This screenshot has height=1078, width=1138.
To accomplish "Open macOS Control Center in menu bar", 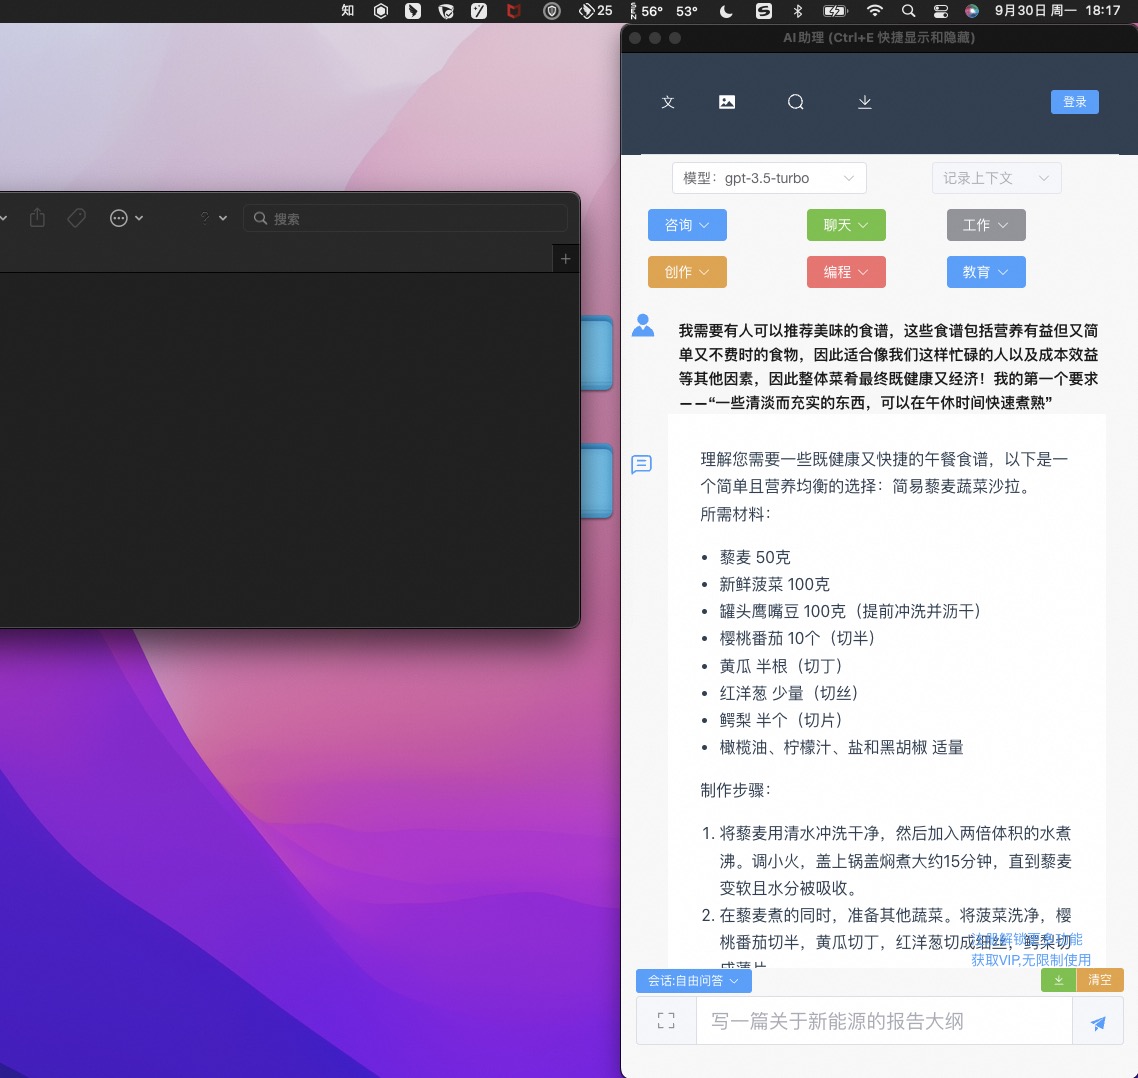I will pos(940,11).
